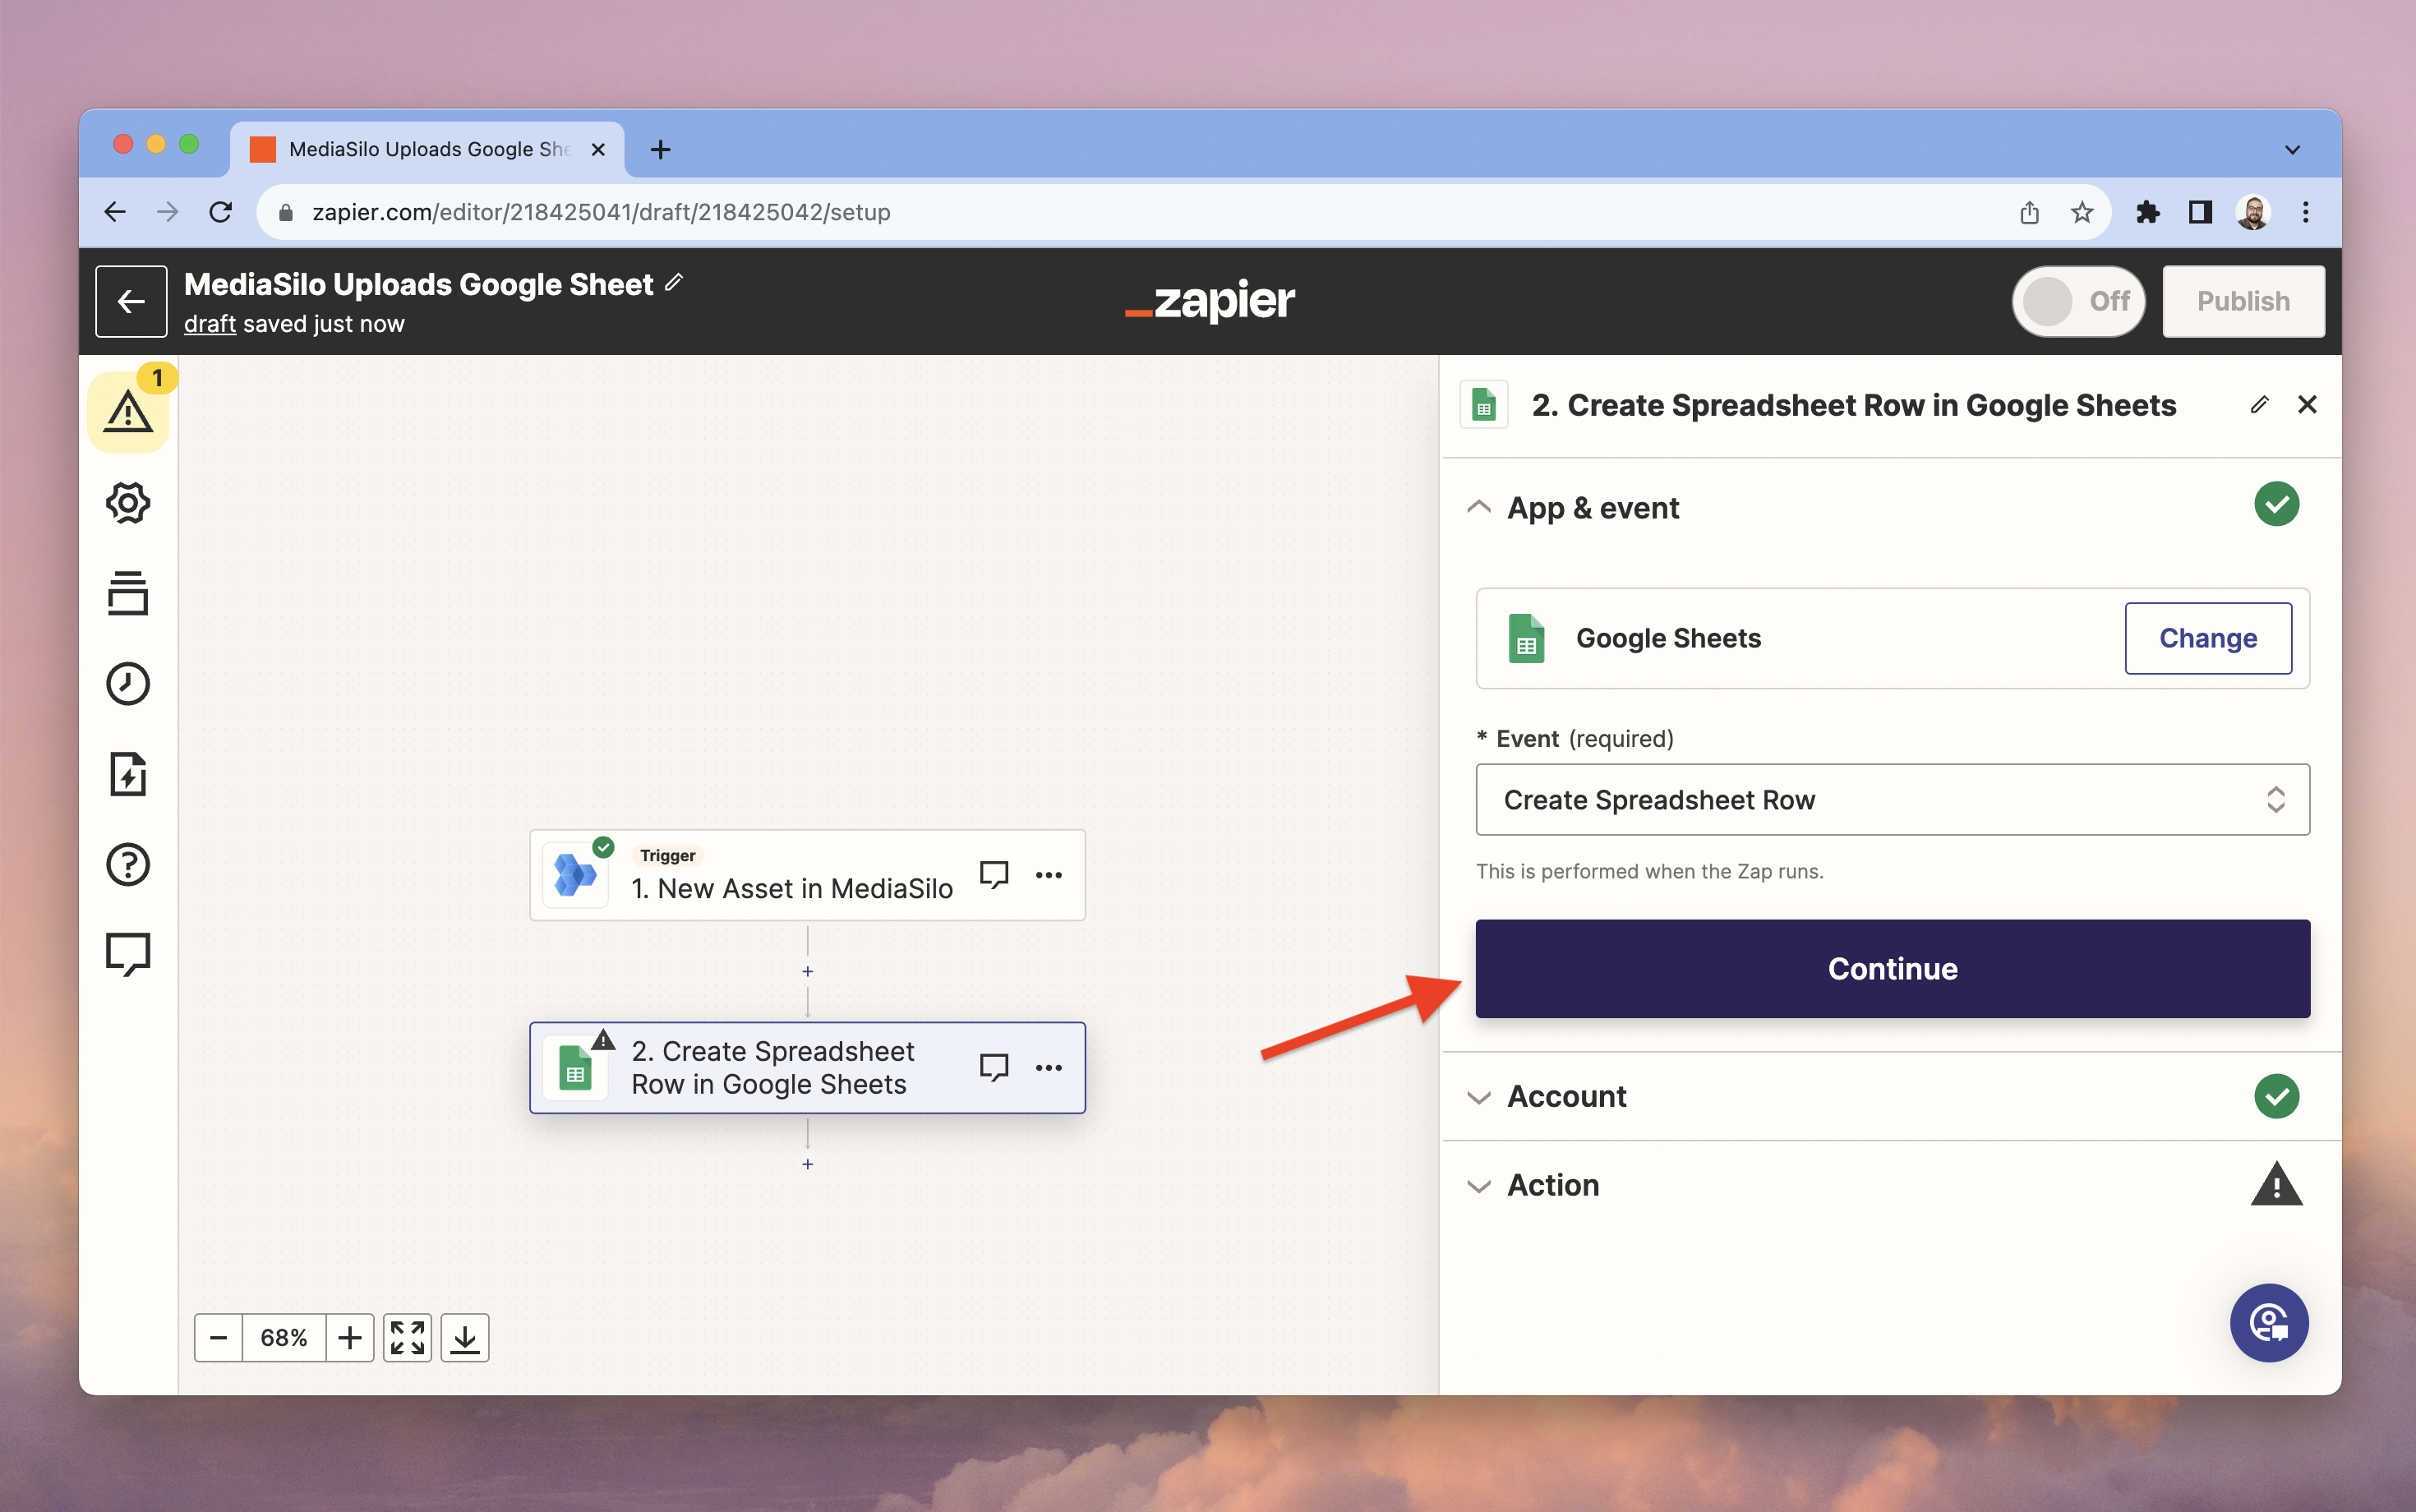
Task: Expand the Account section
Action: pyautogui.click(x=1479, y=1097)
